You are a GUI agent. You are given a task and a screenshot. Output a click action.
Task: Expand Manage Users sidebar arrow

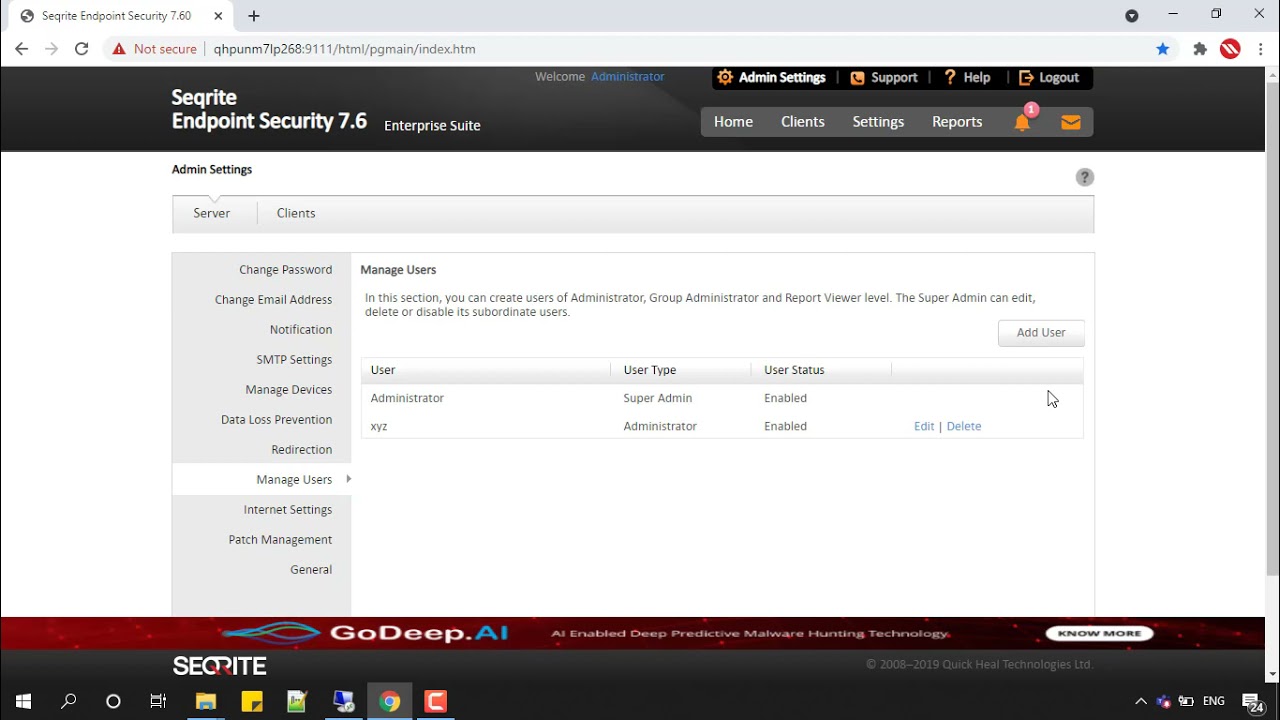[348, 479]
